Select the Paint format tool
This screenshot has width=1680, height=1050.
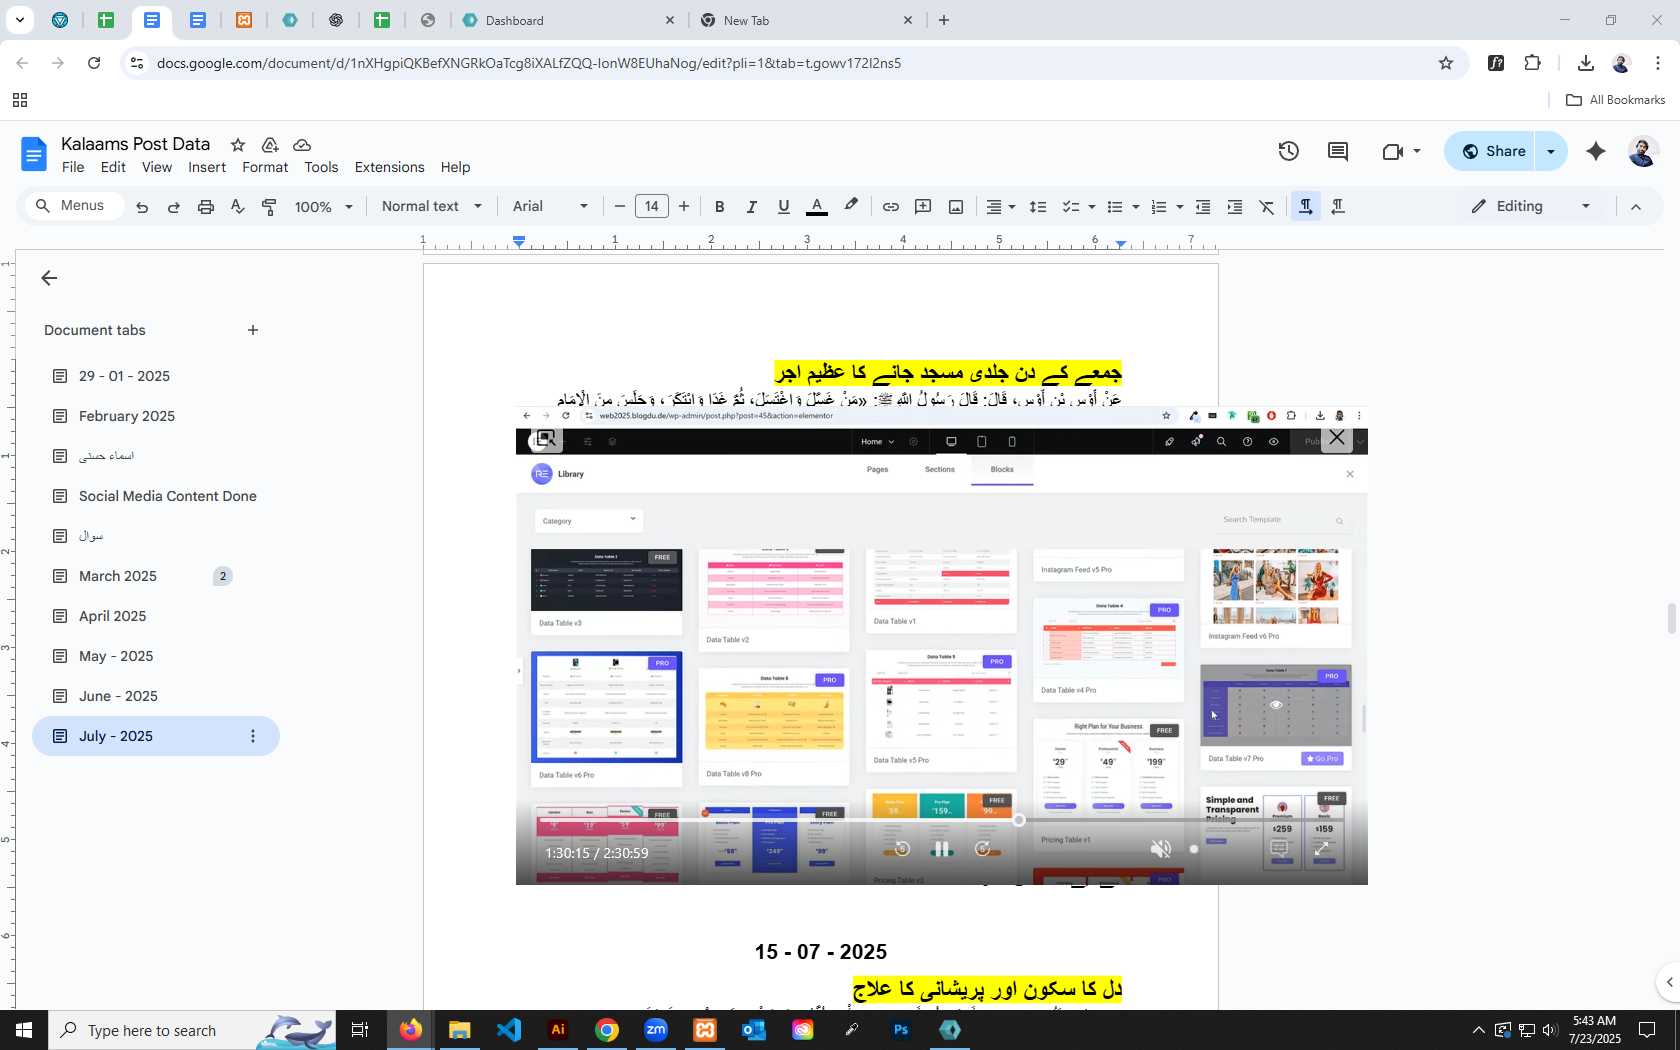(x=269, y=207)
